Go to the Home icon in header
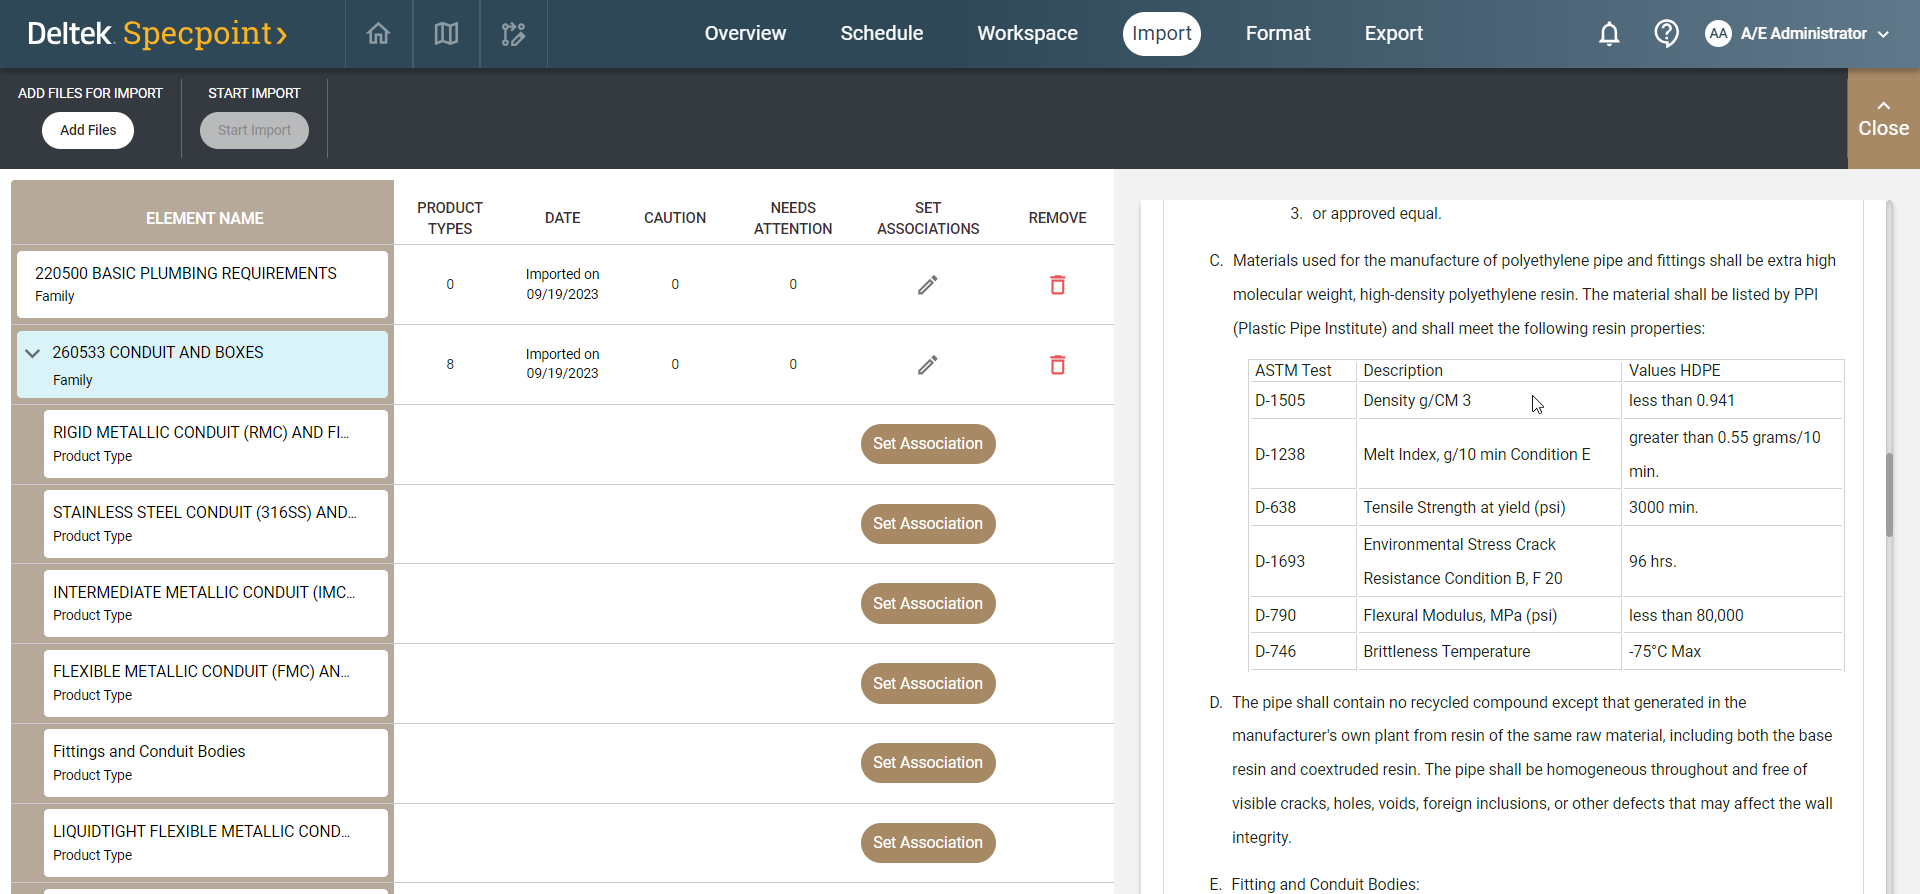The width and height of the screenshot is (1920, 894). (378, 34)
